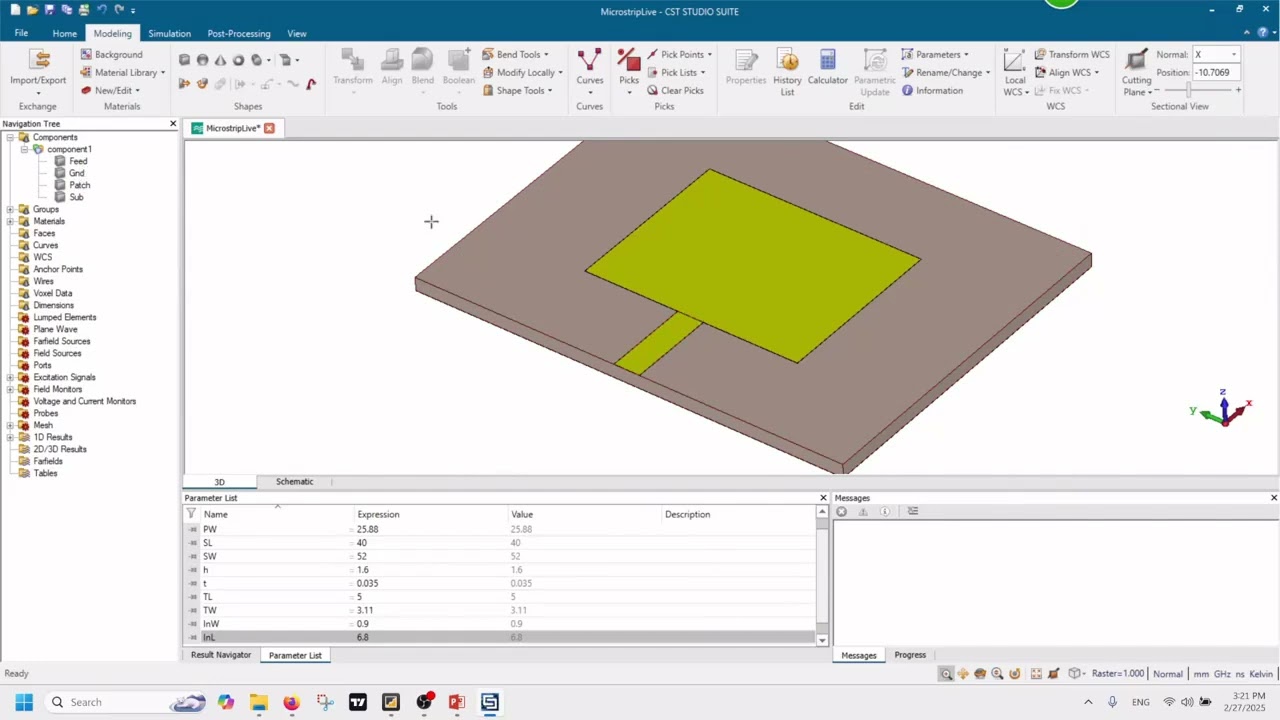This screenshot has height=720, width=1280.
Task: Click the Local WCS icon
Action: coord(1015,60)
